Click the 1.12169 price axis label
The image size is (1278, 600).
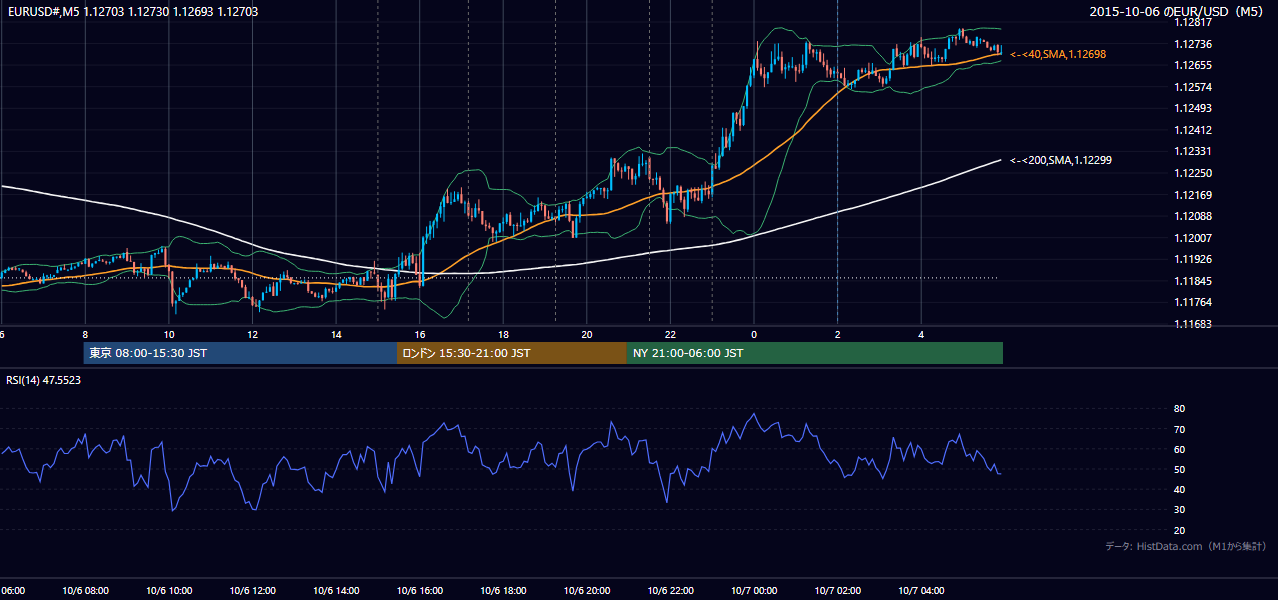click(1194, 195)
